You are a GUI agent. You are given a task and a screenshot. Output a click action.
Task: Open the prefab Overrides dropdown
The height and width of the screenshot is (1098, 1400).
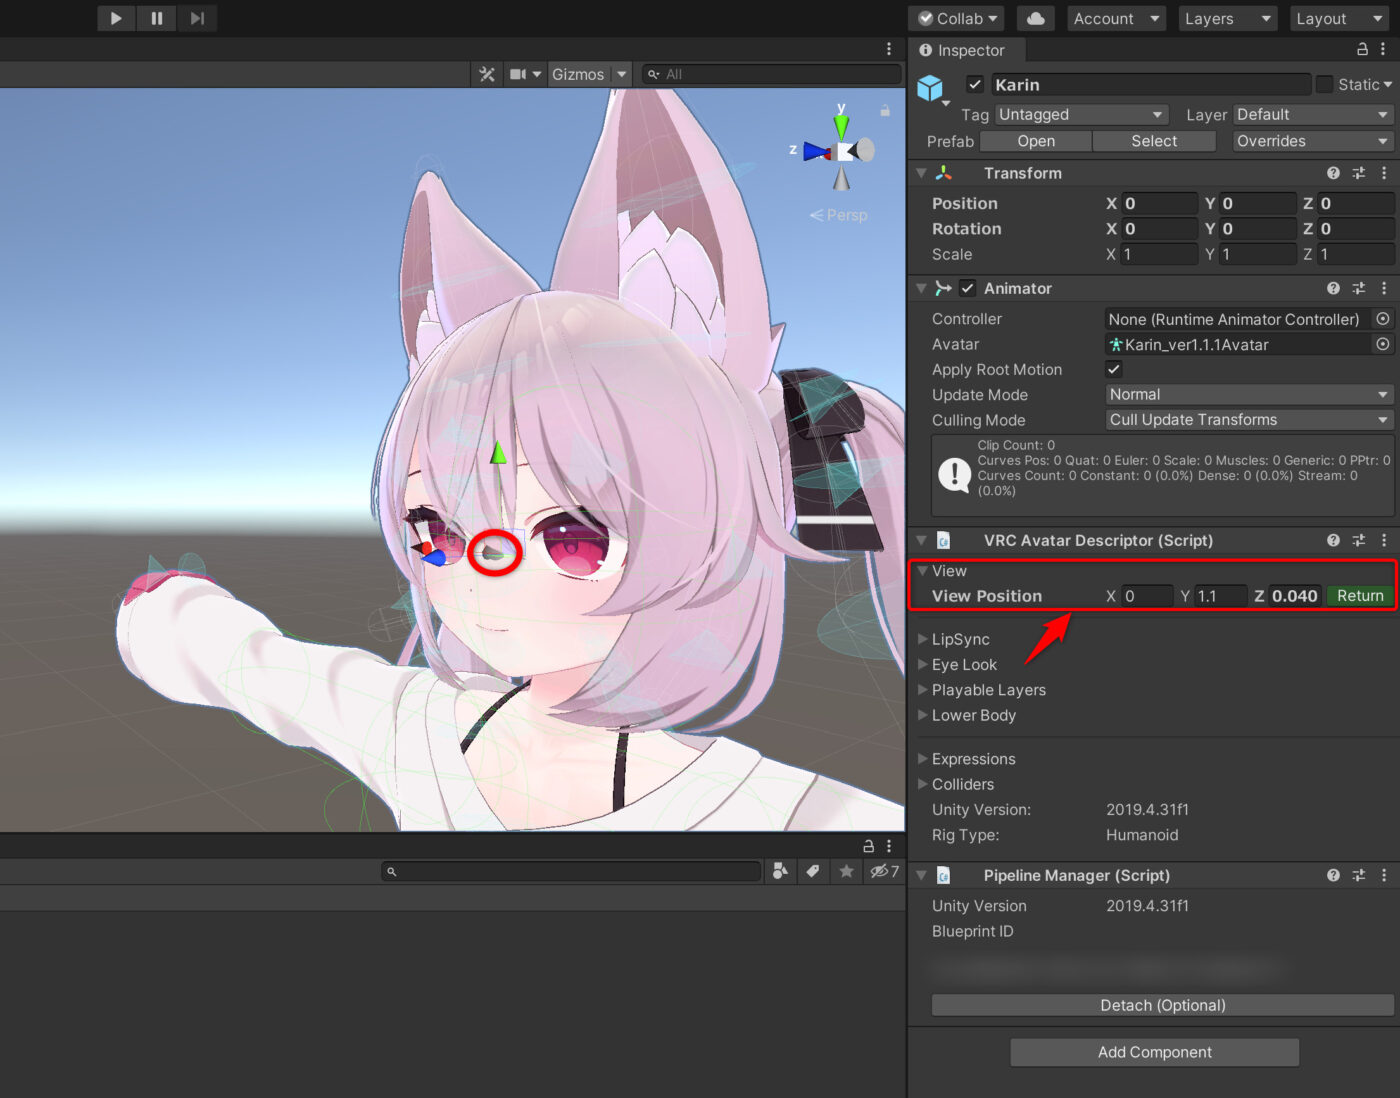1313,141
